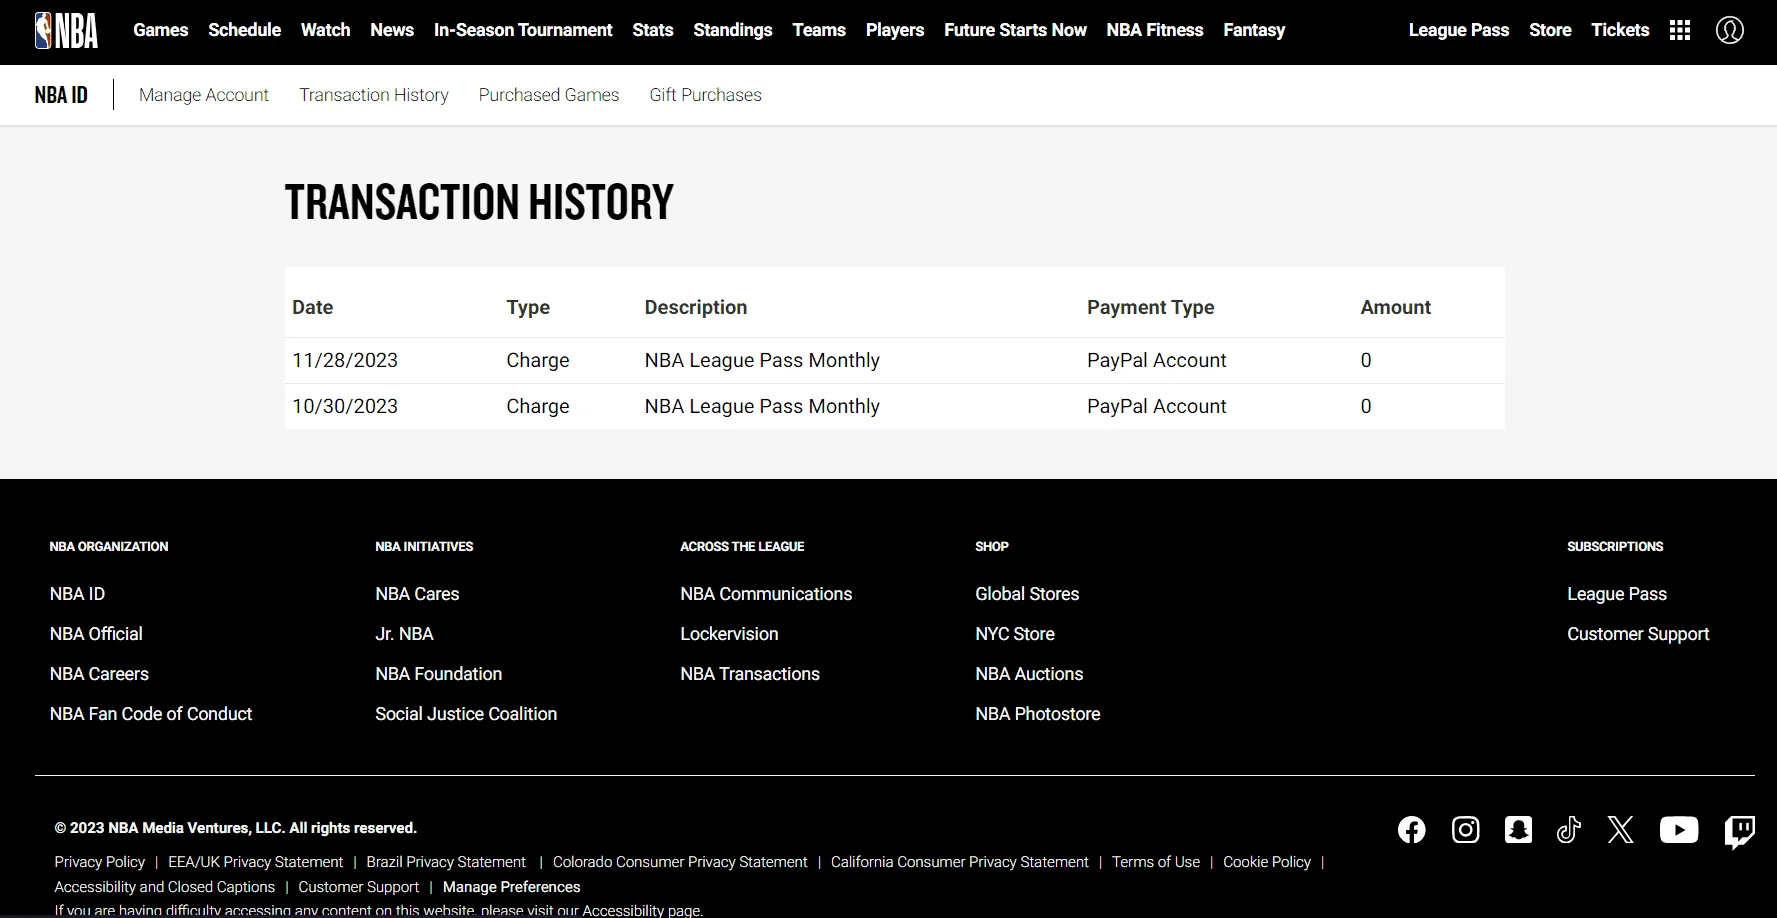
Task: Open the apps grid menu icon
Action: (1680, 30)
